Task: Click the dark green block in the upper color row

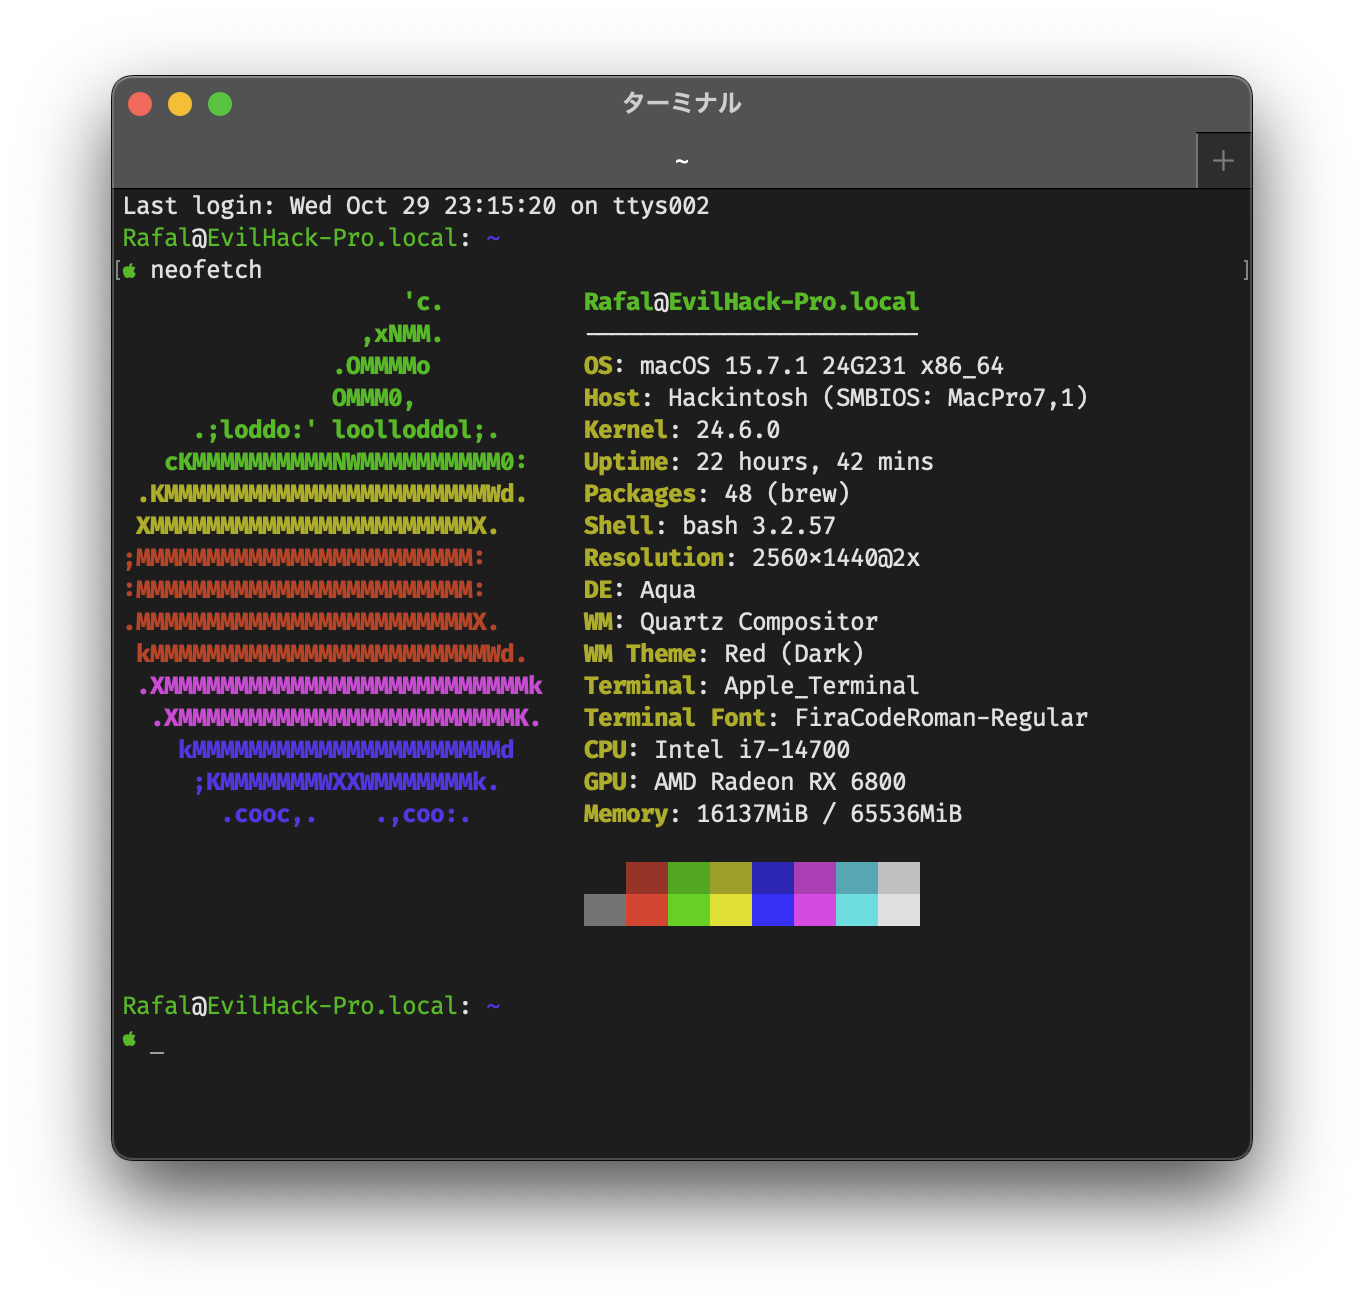Action: point(689,878)
